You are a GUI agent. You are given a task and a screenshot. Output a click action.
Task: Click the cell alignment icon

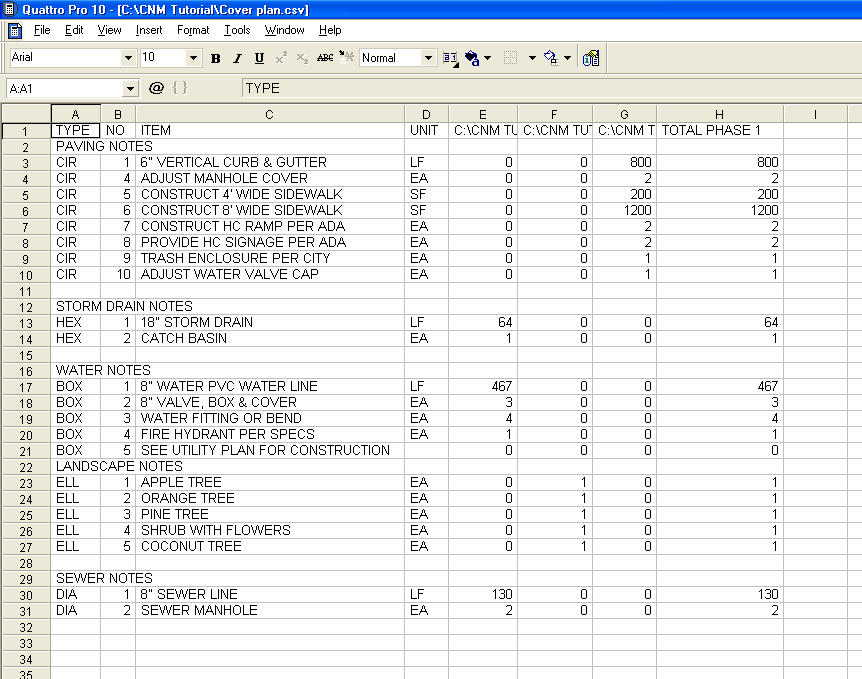[450, 58]
